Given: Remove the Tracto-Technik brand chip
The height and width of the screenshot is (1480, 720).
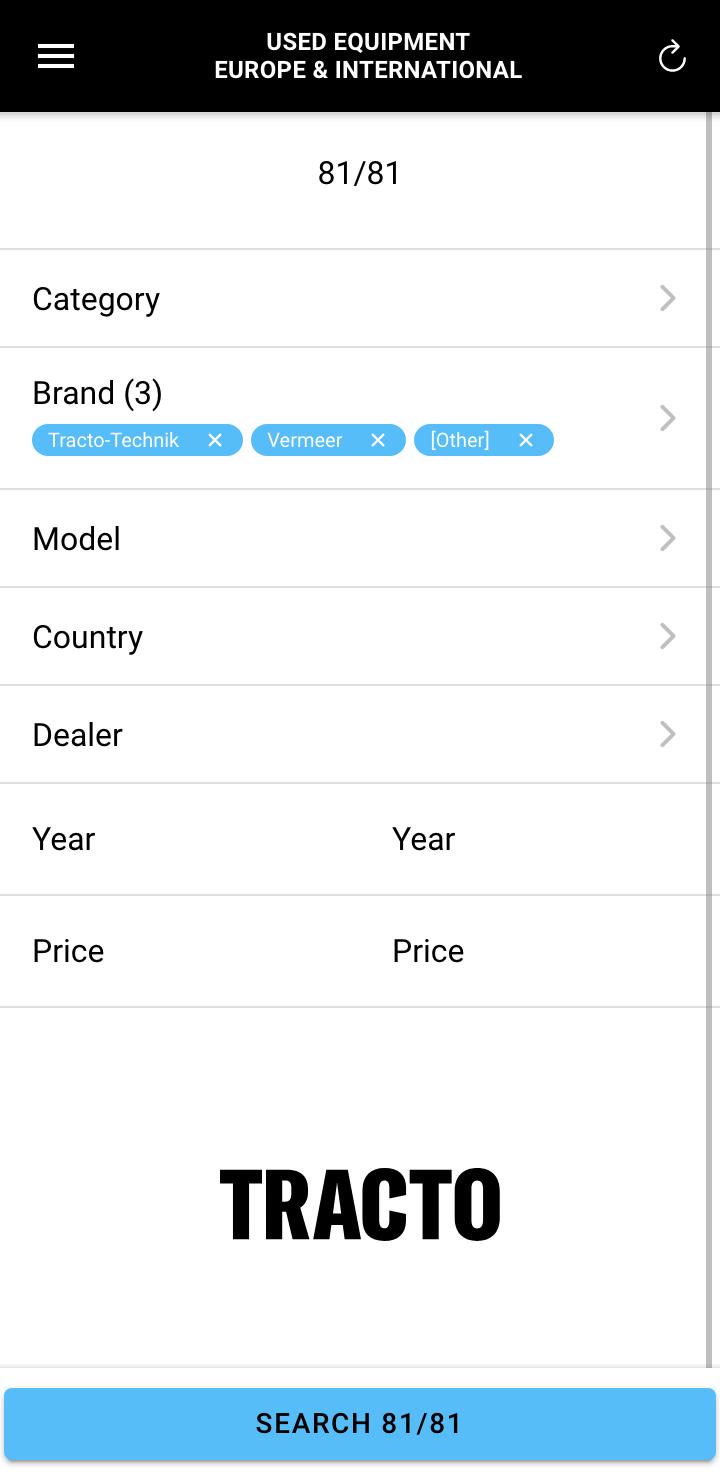Looking at the screenshot, I should click(215, 440).
